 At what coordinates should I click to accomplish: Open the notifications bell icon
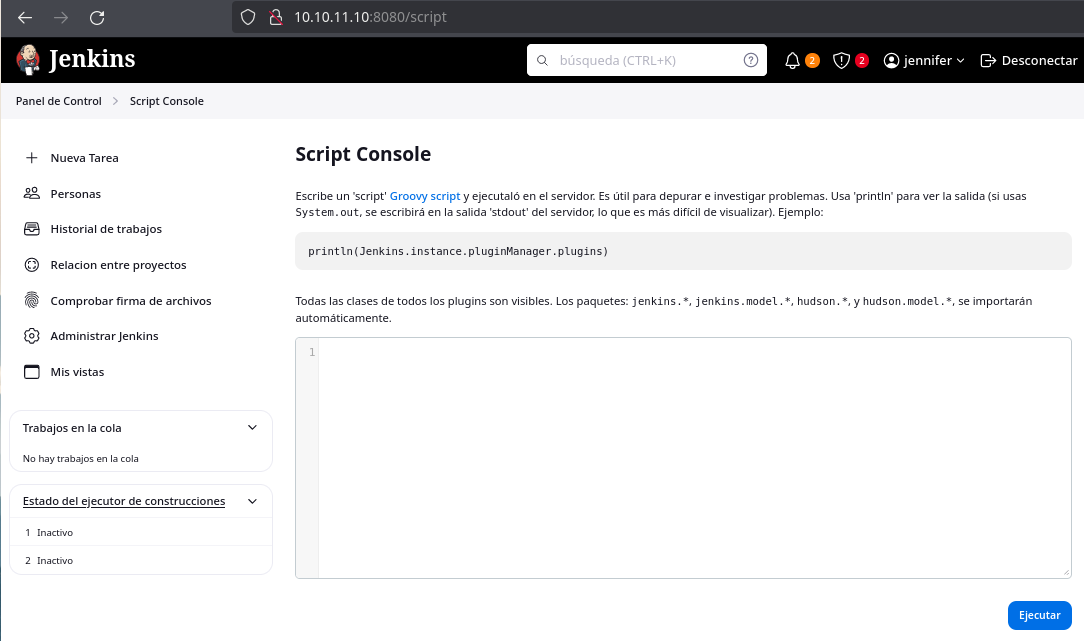792,61
